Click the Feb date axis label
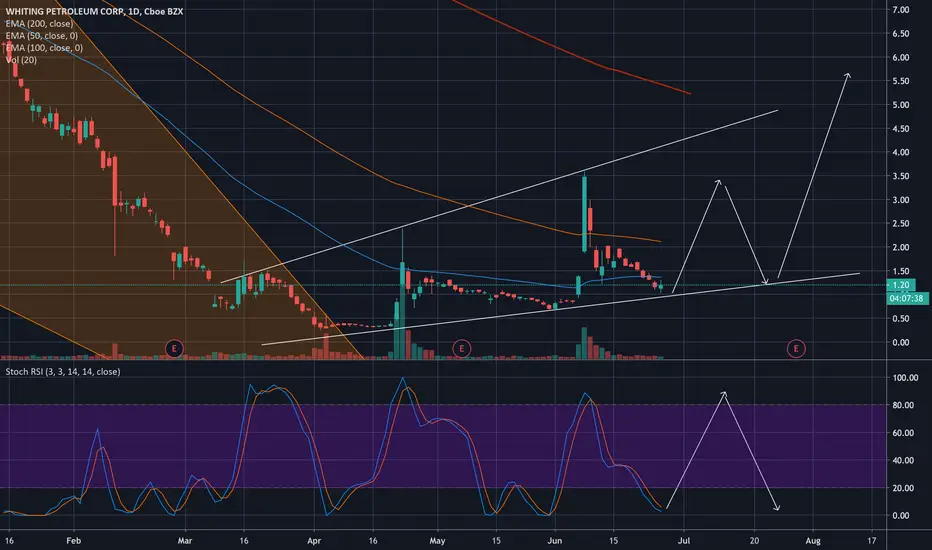Image resolution: width=932 pixels, height=550 pixels. (73, 540)
